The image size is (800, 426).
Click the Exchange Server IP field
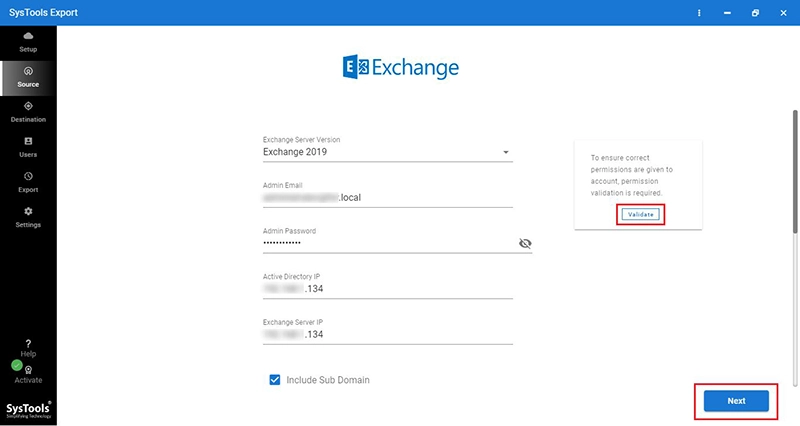(388, 334)
